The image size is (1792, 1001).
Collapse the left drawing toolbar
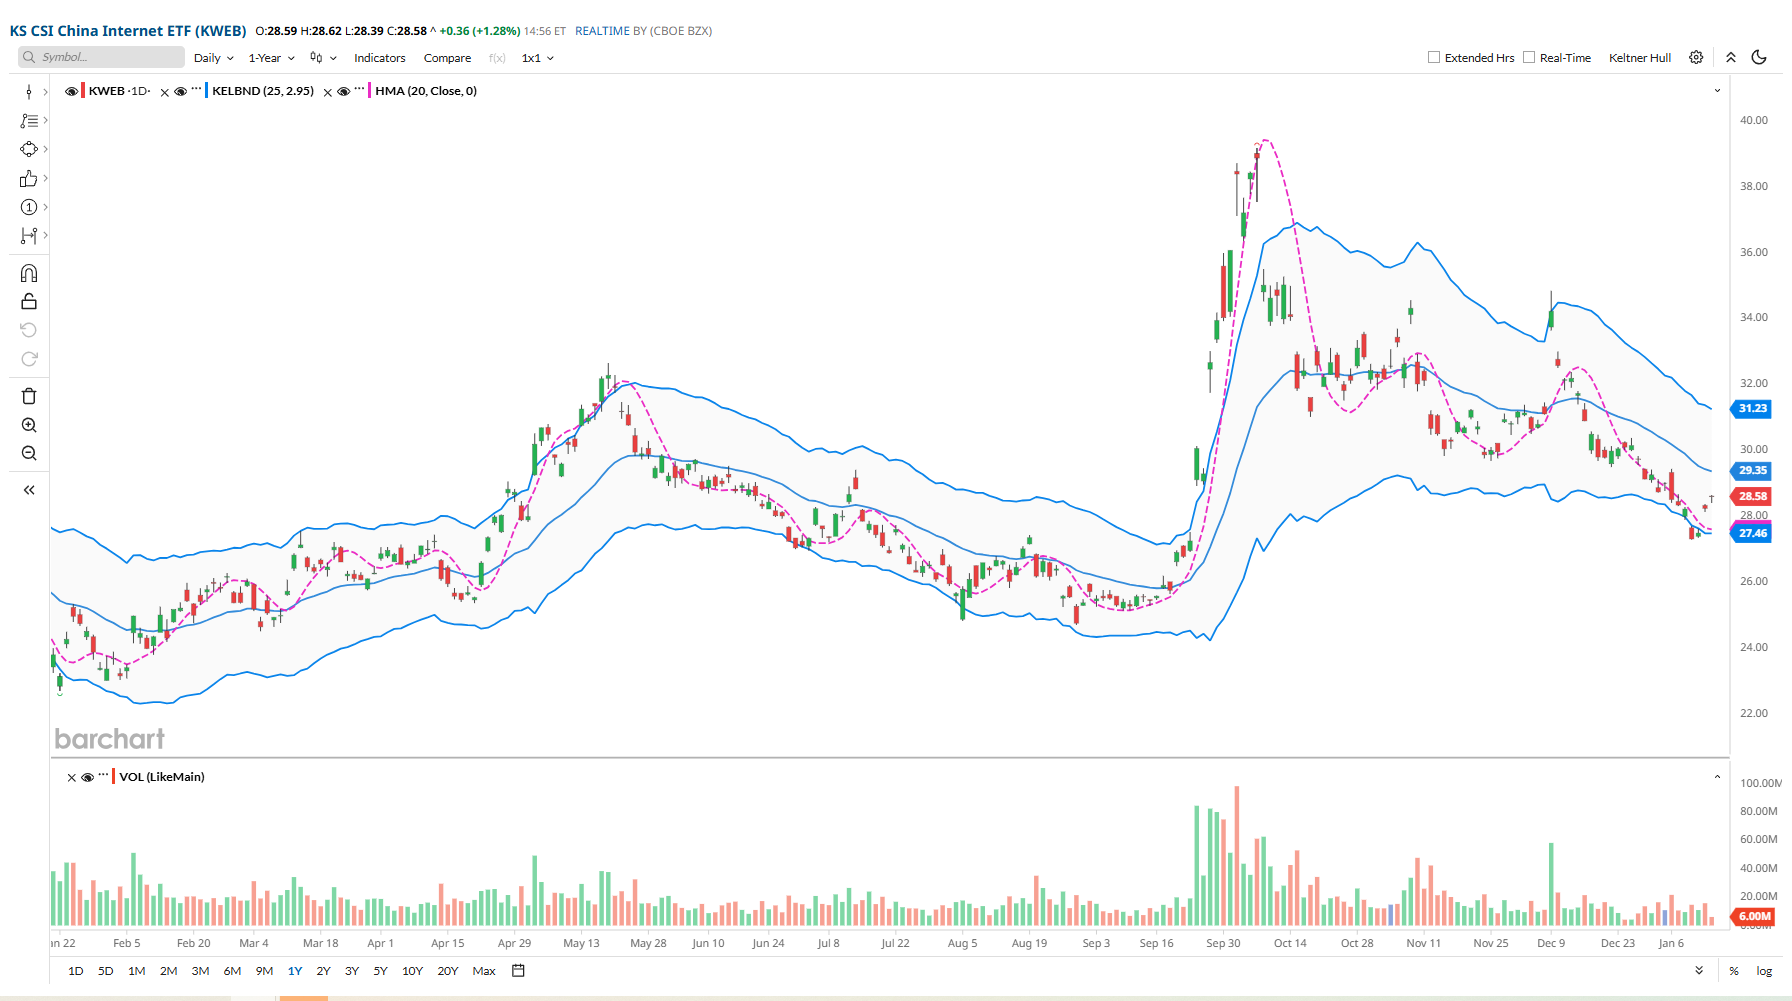click(x=29, y=490)
